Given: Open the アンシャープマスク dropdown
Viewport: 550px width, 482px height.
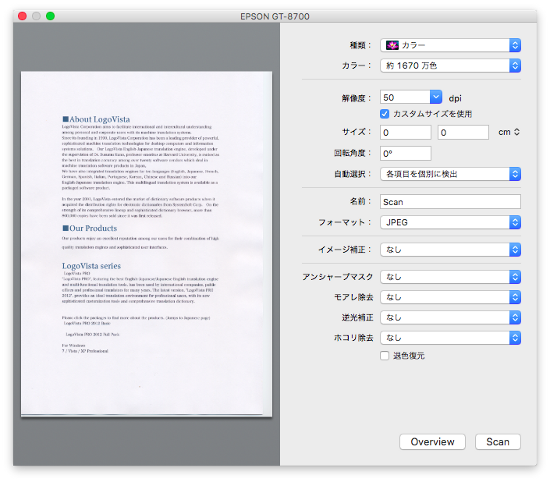Looking at the screenshot, I should coord(450,277).
